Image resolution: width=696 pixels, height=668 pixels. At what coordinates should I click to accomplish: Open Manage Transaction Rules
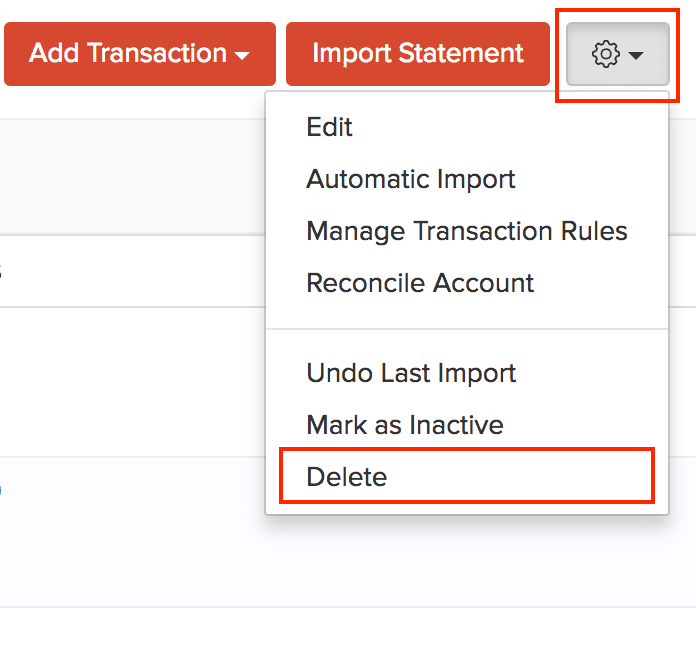point(467,231)
